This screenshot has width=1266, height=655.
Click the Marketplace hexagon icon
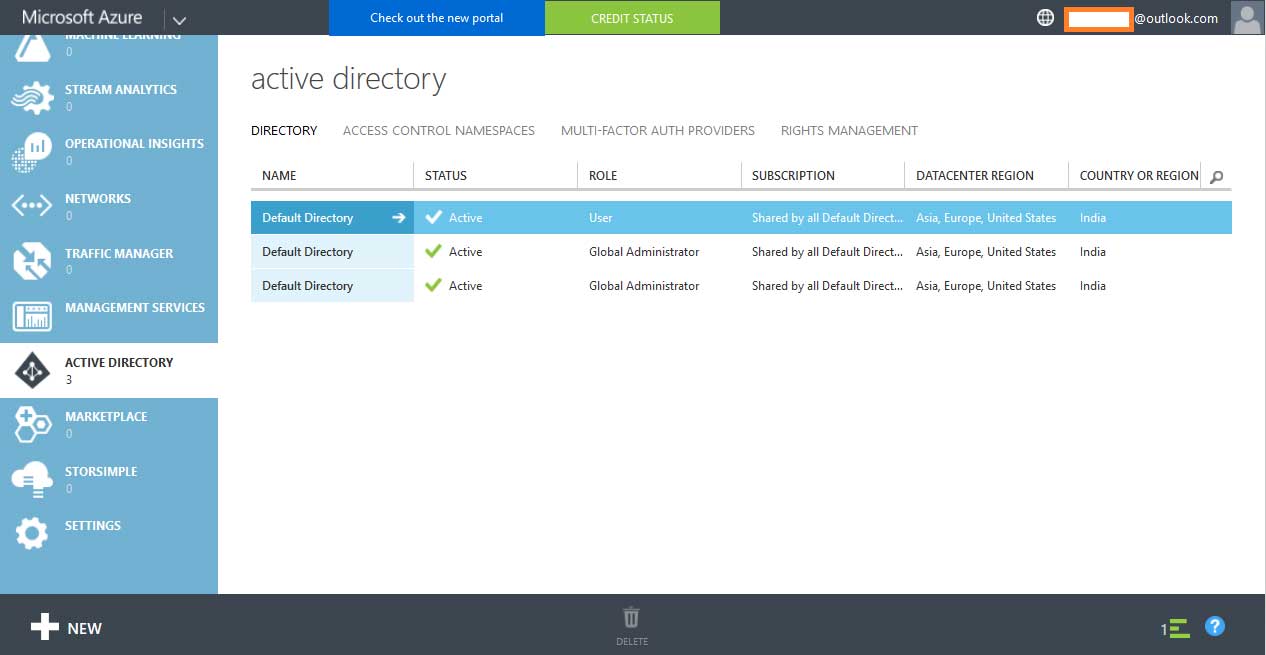pyautogui.click(x=31, y=424)
